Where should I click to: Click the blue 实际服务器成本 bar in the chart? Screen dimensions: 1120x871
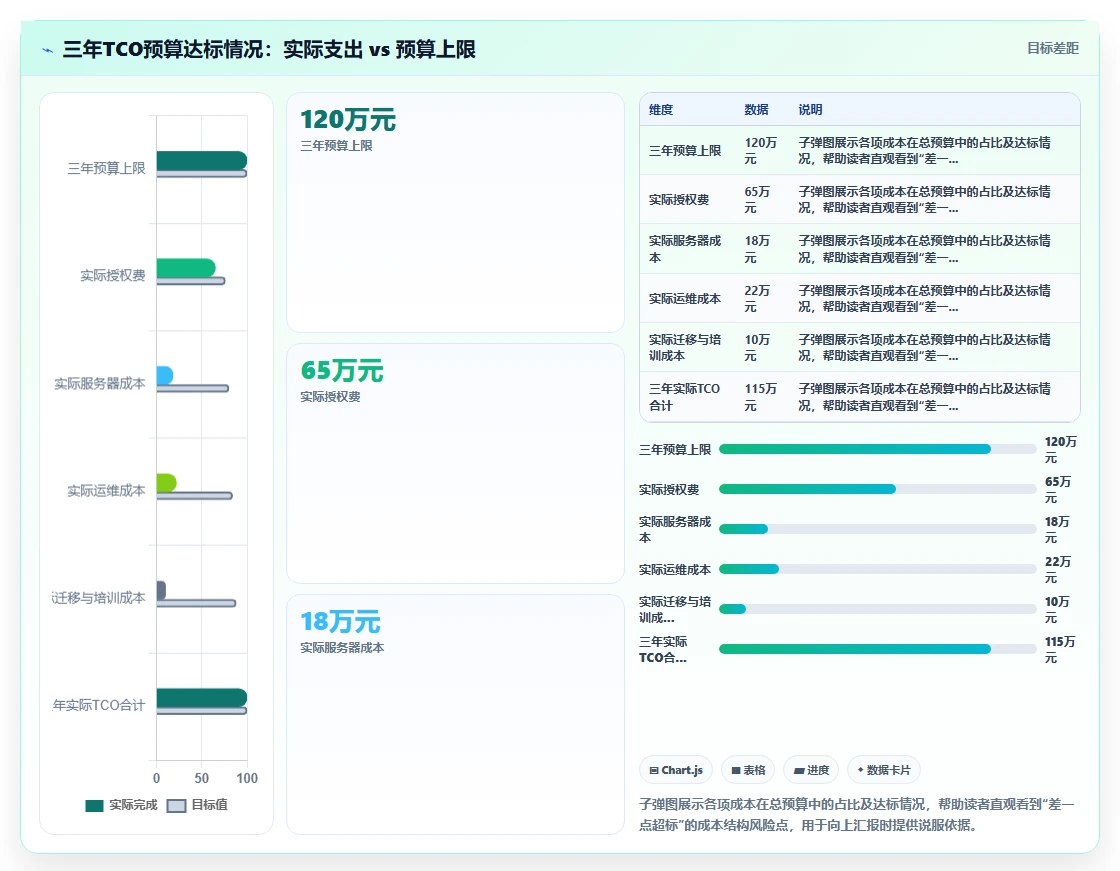[164, 375]
